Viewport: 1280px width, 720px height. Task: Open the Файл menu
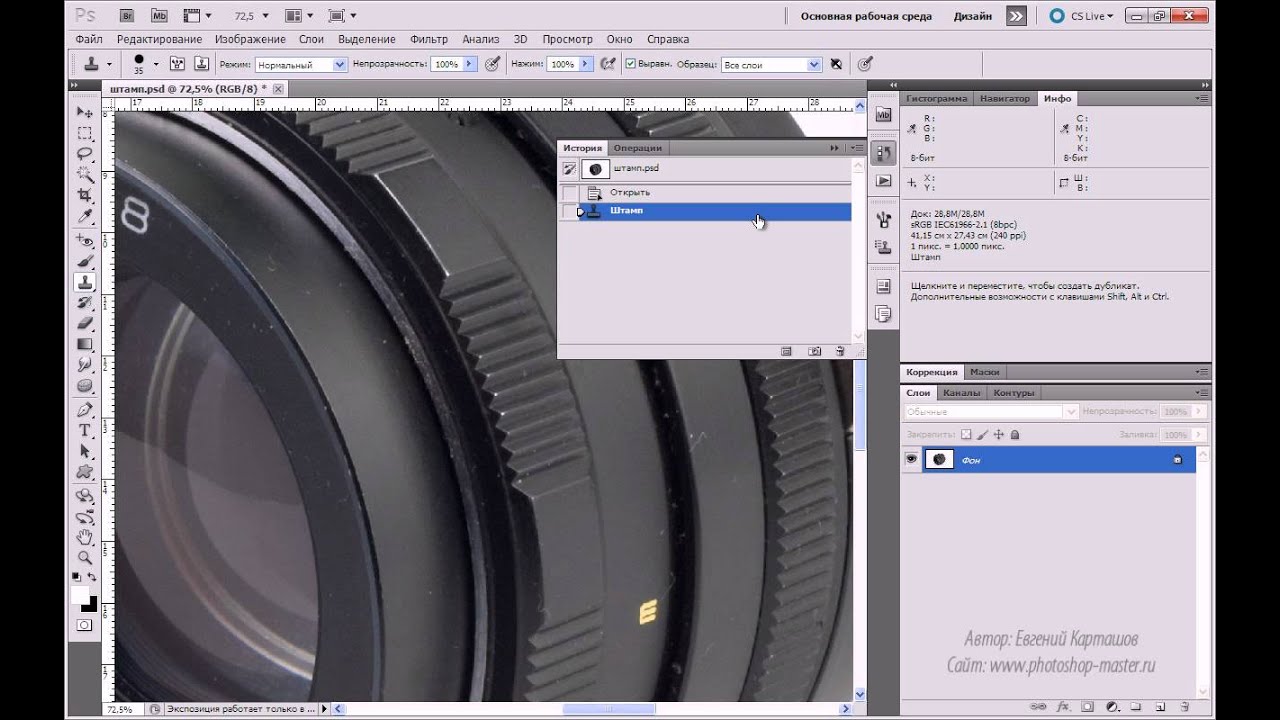tap(89, 39)
